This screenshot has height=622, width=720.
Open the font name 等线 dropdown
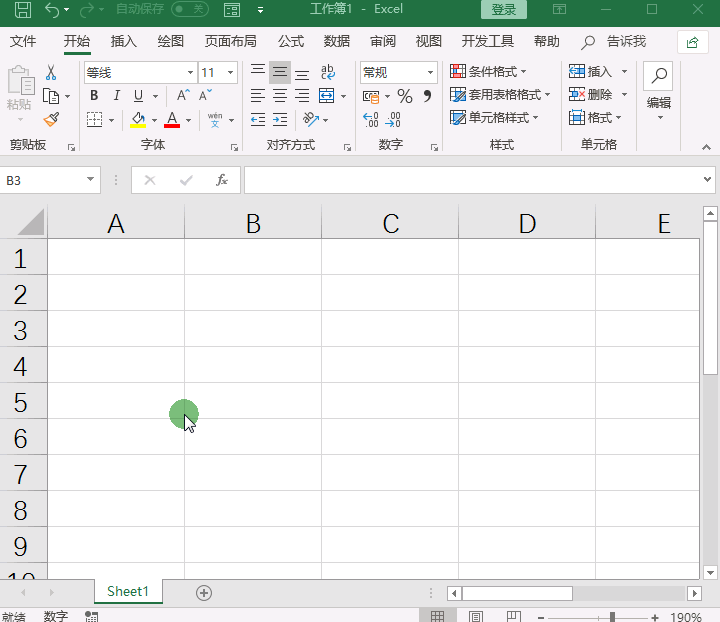pyautogui.click(x=190, y=73)
